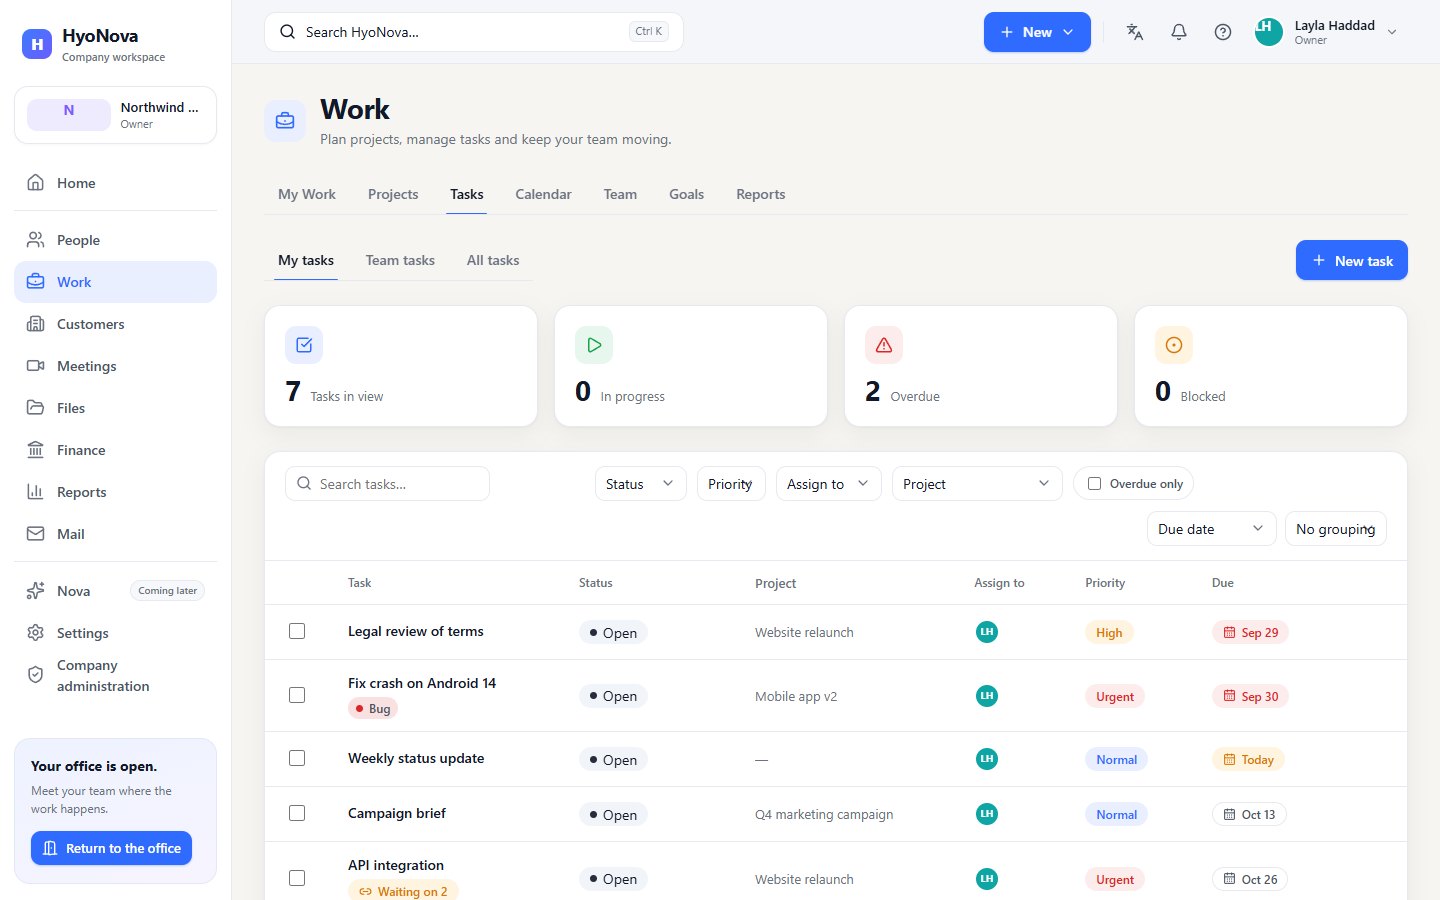Image resolution: width=1440 pixels, height=900 pixels.
Task: Open the Due date sort dropdown
Action: (1211, 529)
